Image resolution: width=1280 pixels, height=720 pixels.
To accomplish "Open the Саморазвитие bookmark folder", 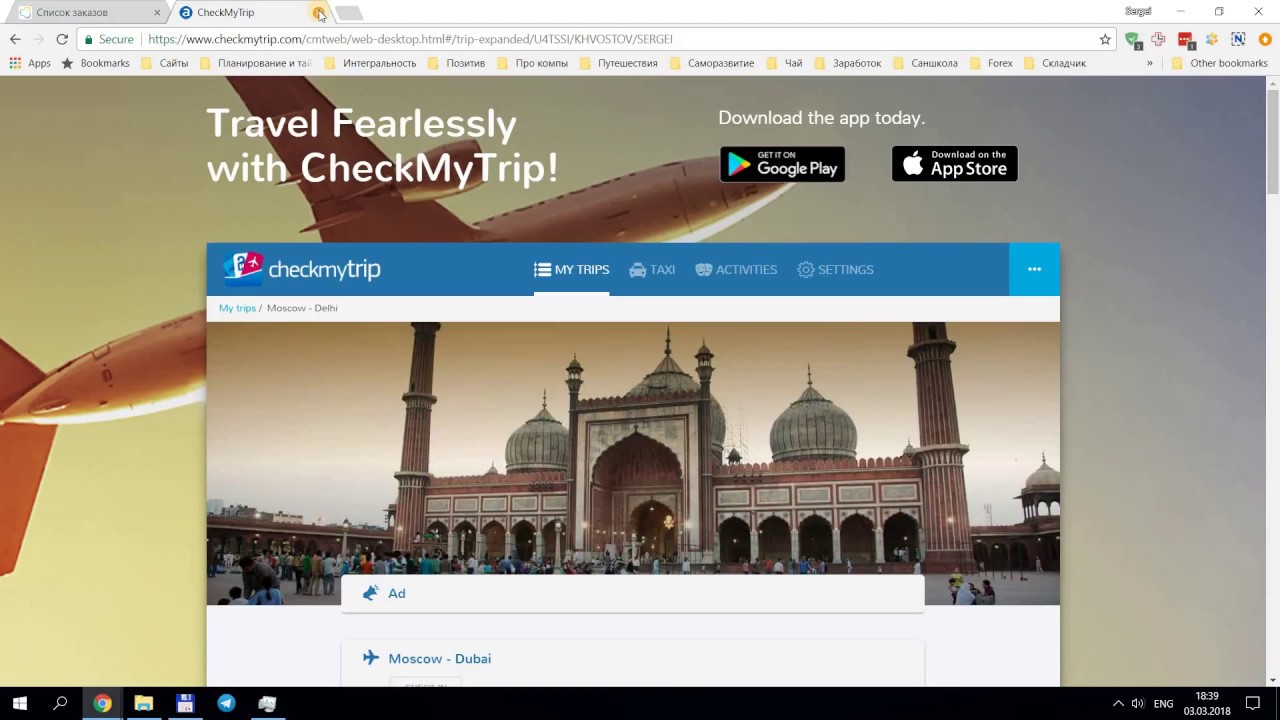I will 712,63.
